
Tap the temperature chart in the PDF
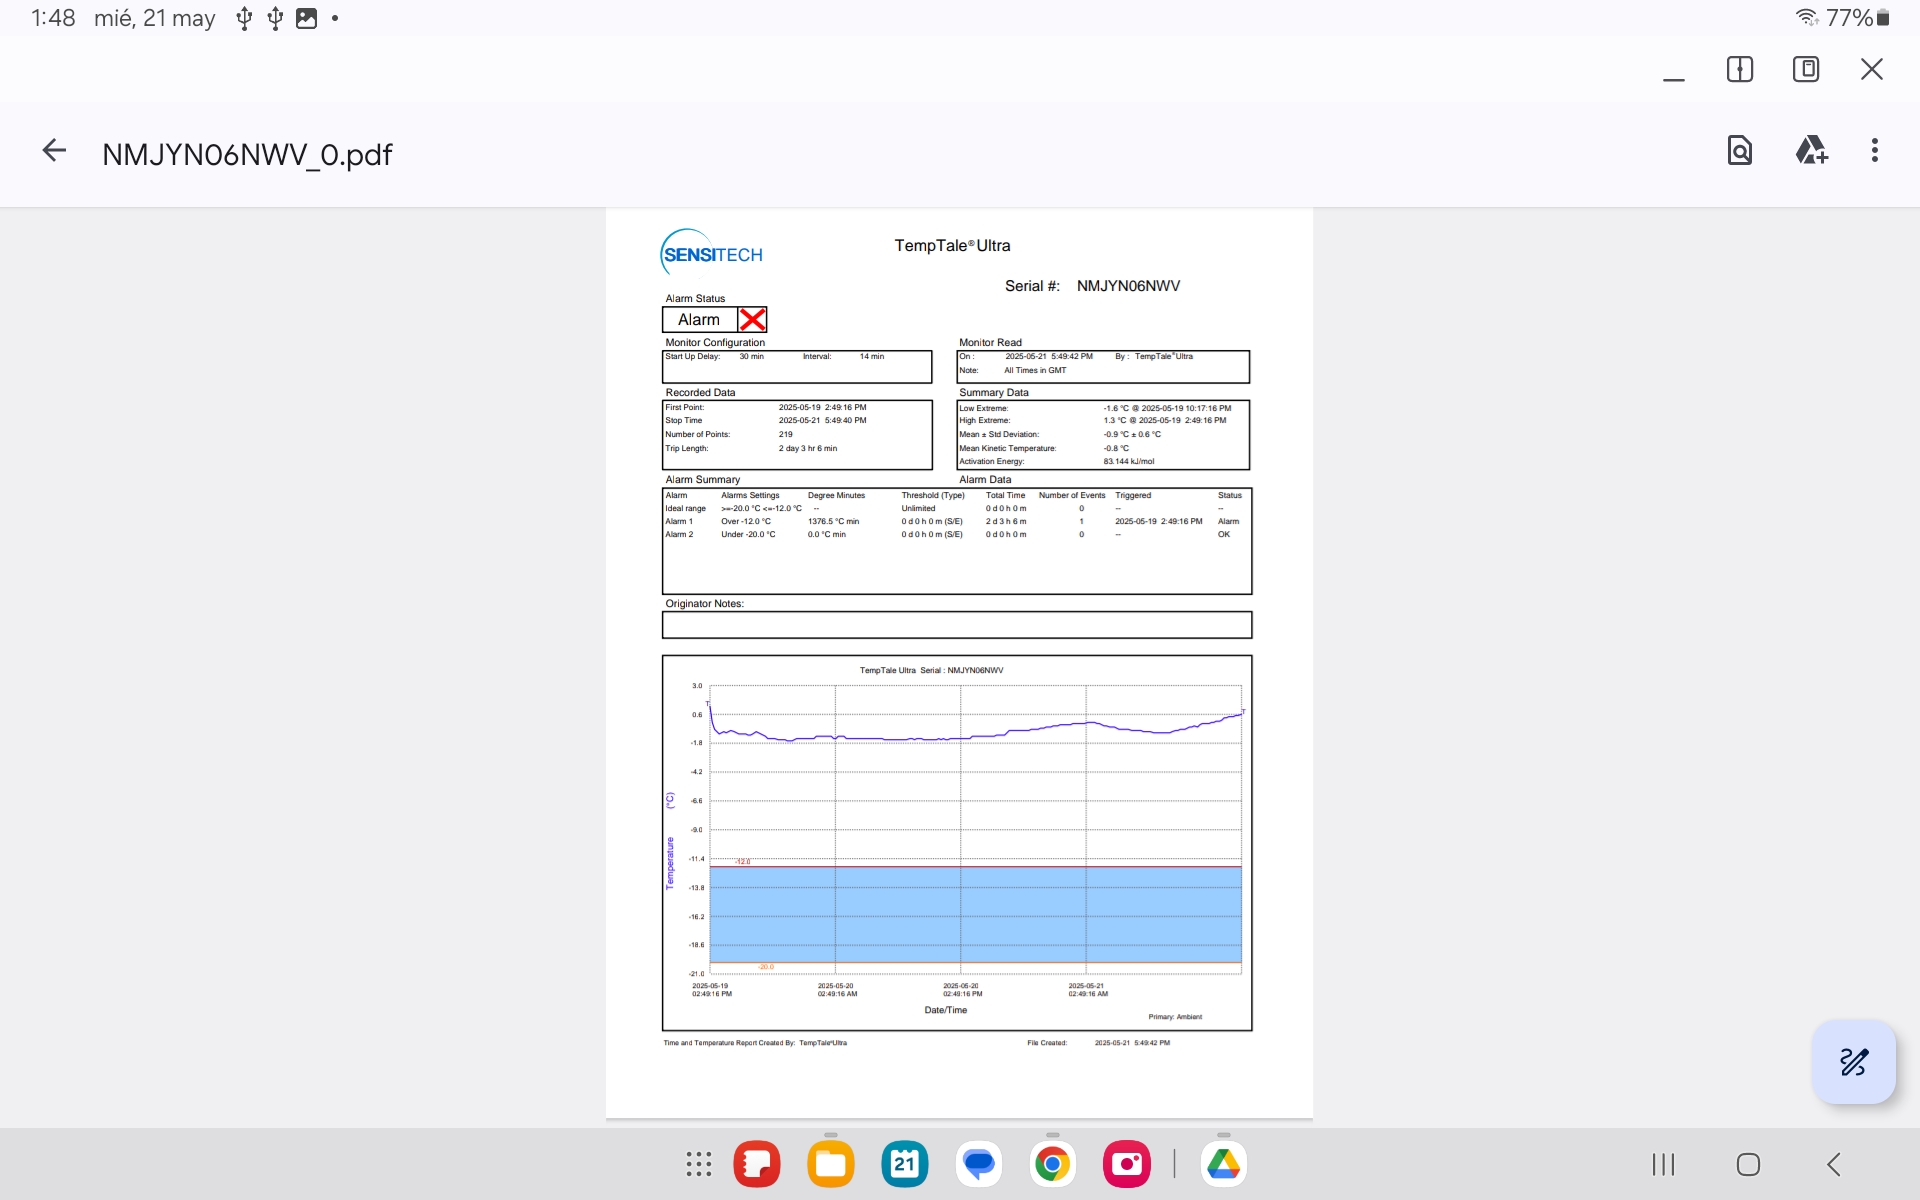pos(957,842)
